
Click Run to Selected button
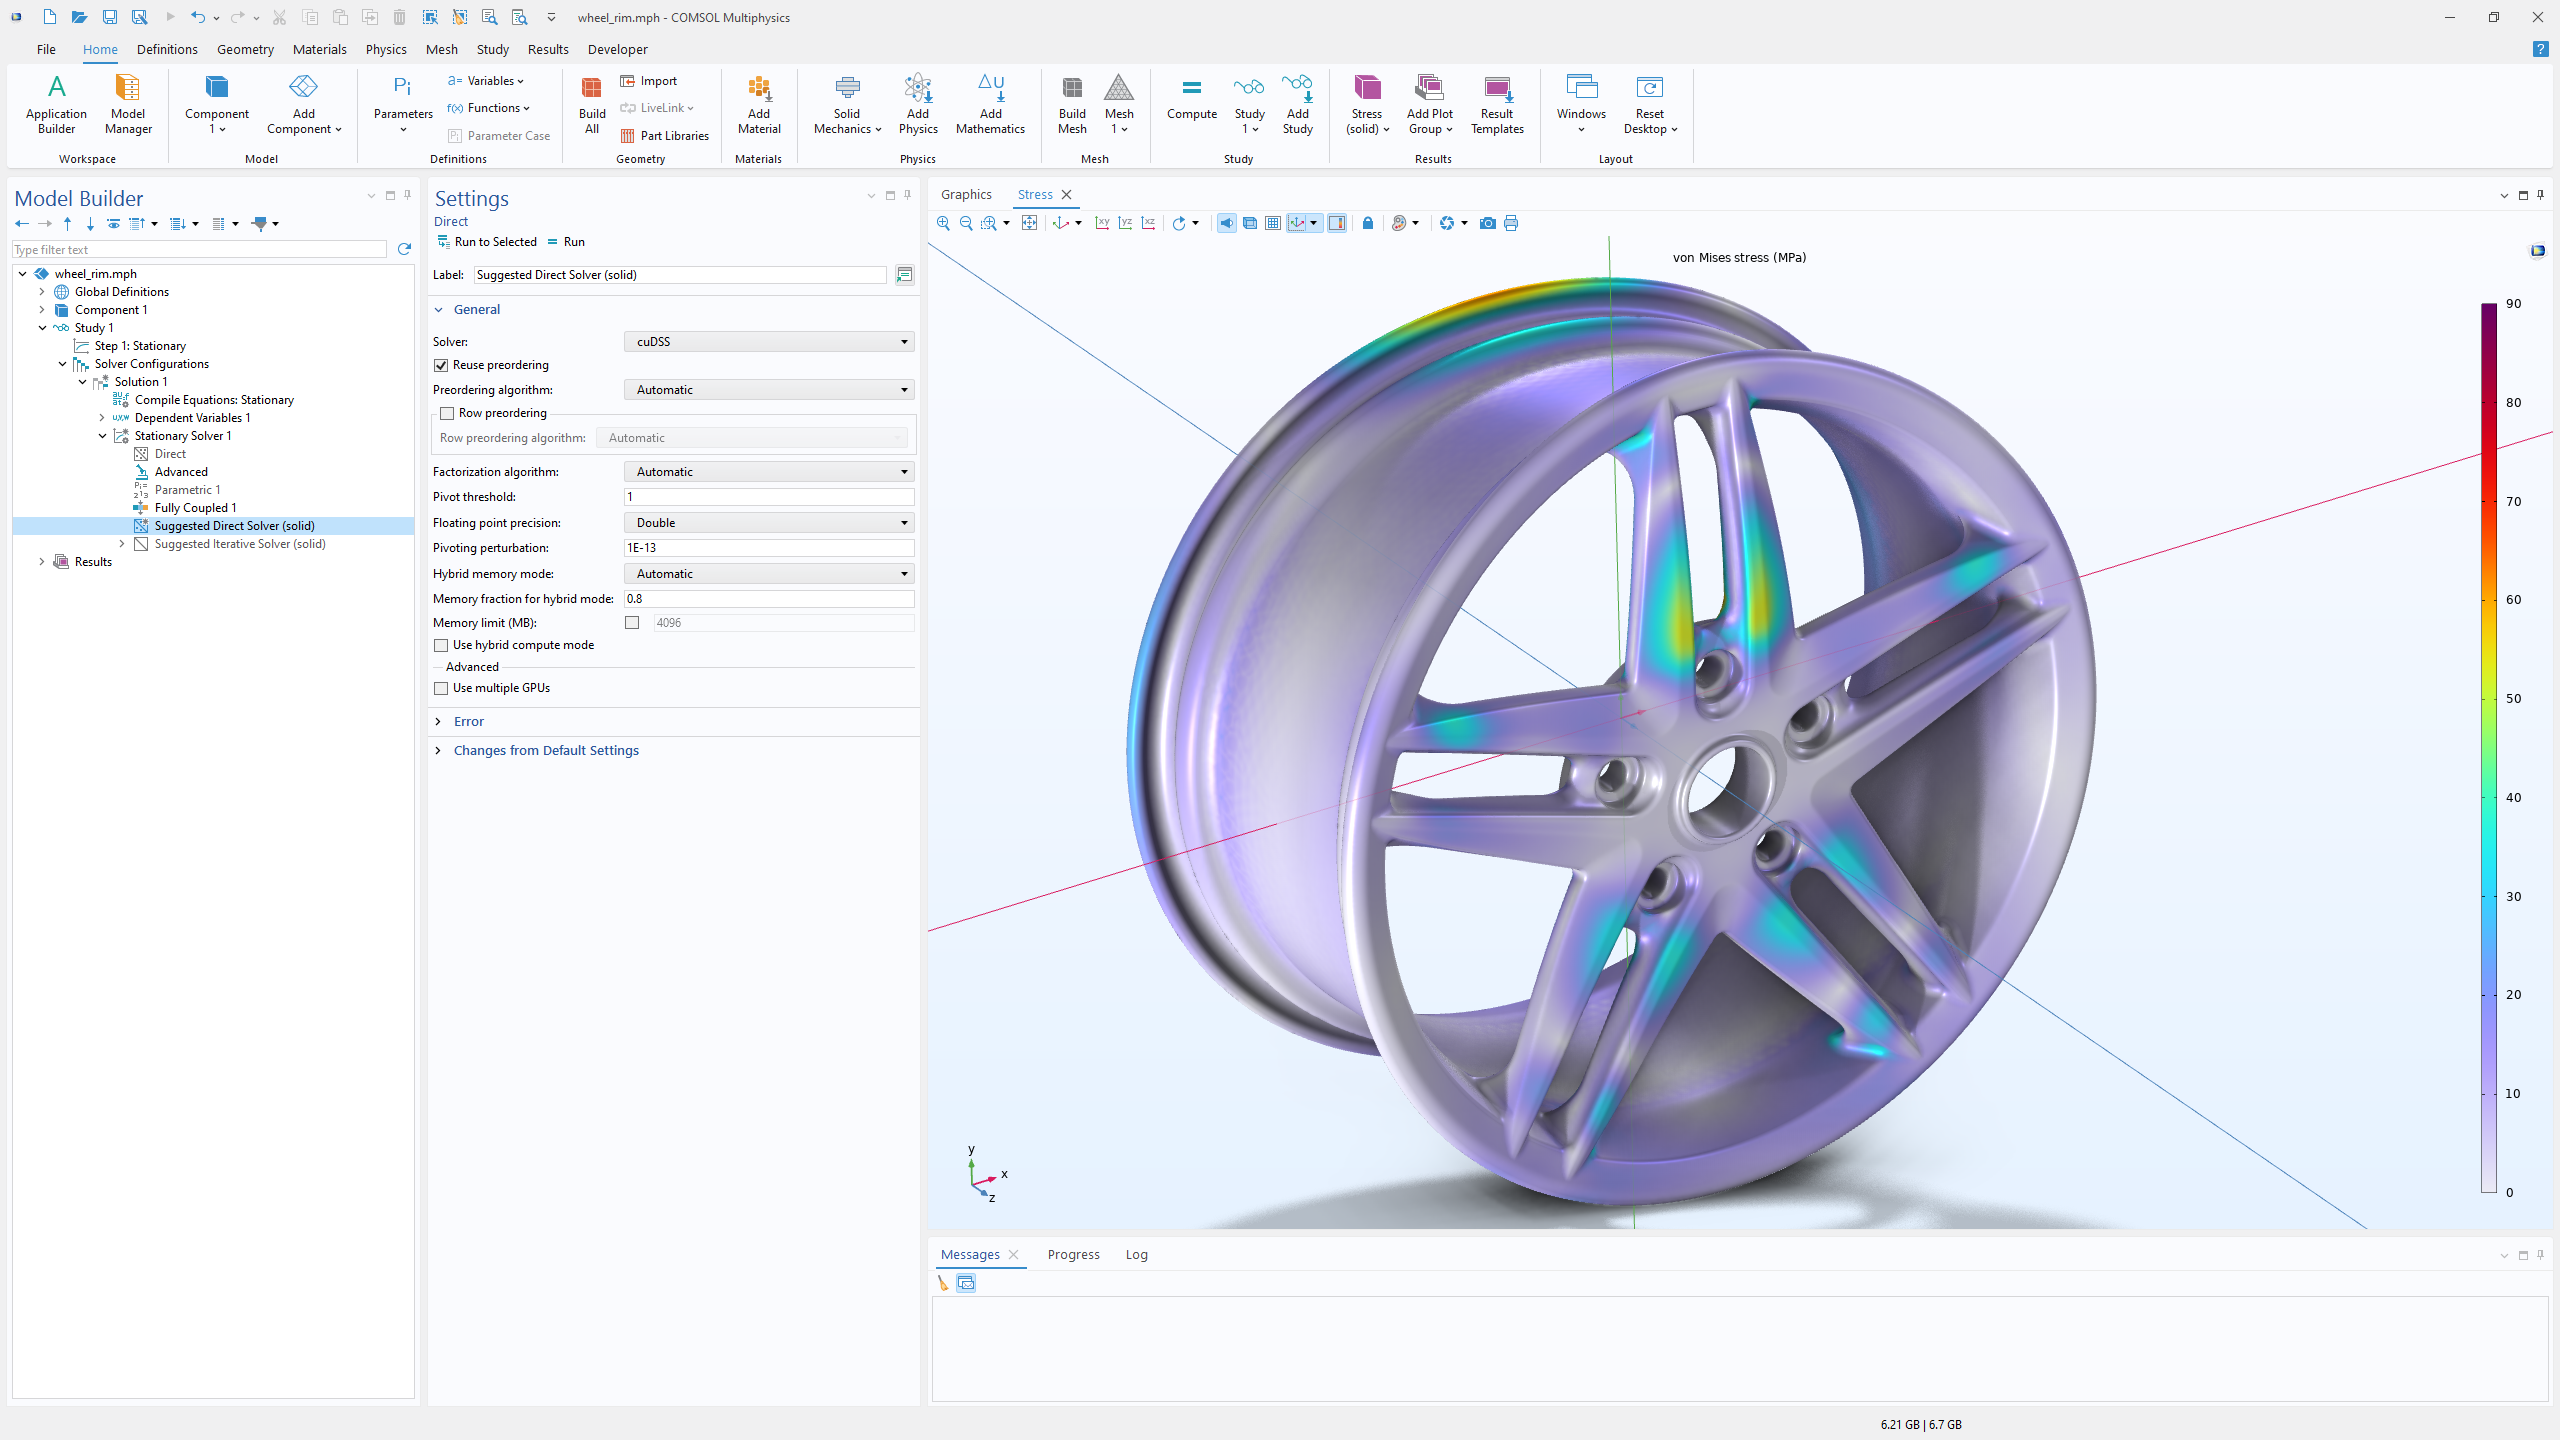487,242
